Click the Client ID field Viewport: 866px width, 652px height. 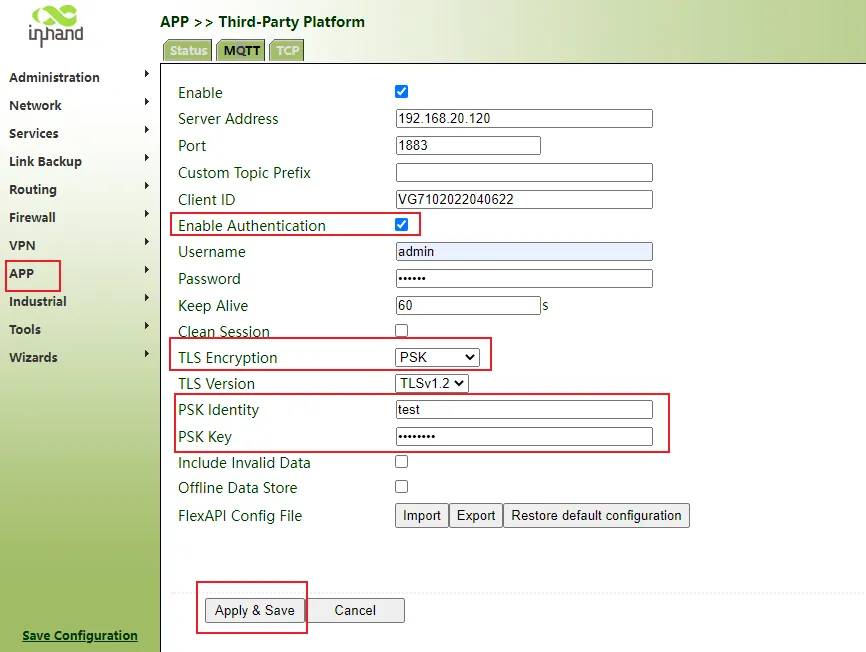(x=524, y=199)
